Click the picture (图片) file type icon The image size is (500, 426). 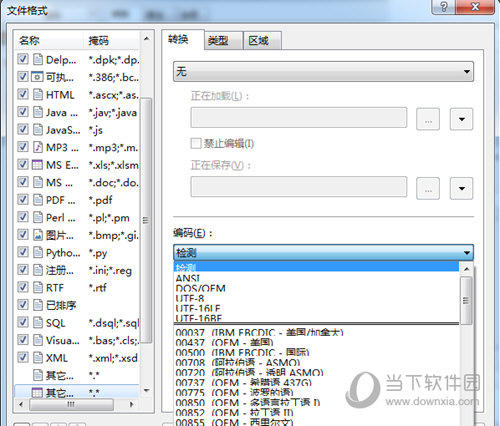pyautogui.click(x=38, y=235)
